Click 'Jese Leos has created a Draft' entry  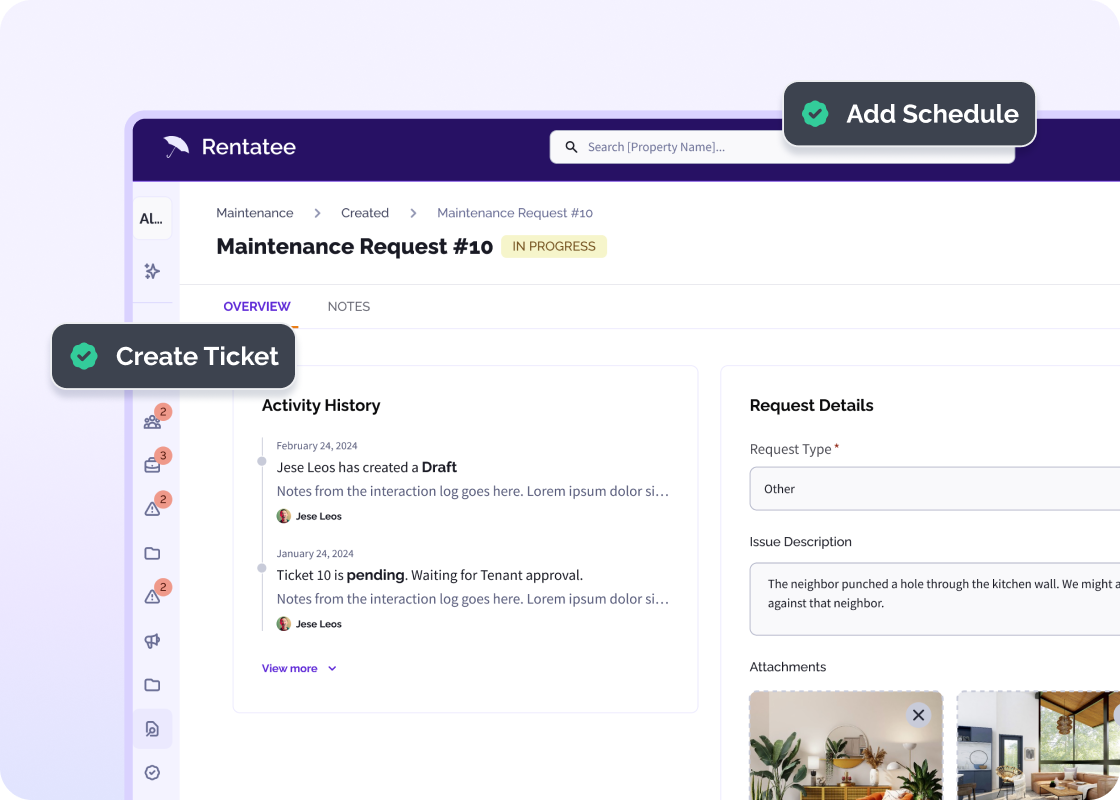[366, 467]
